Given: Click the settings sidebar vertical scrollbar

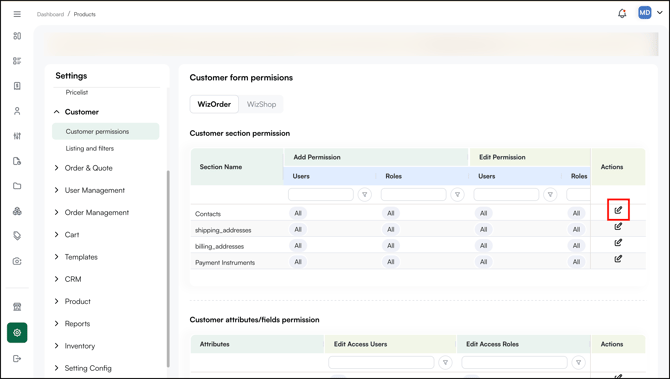Looking at the screenshot, I should tap(168, 268).
